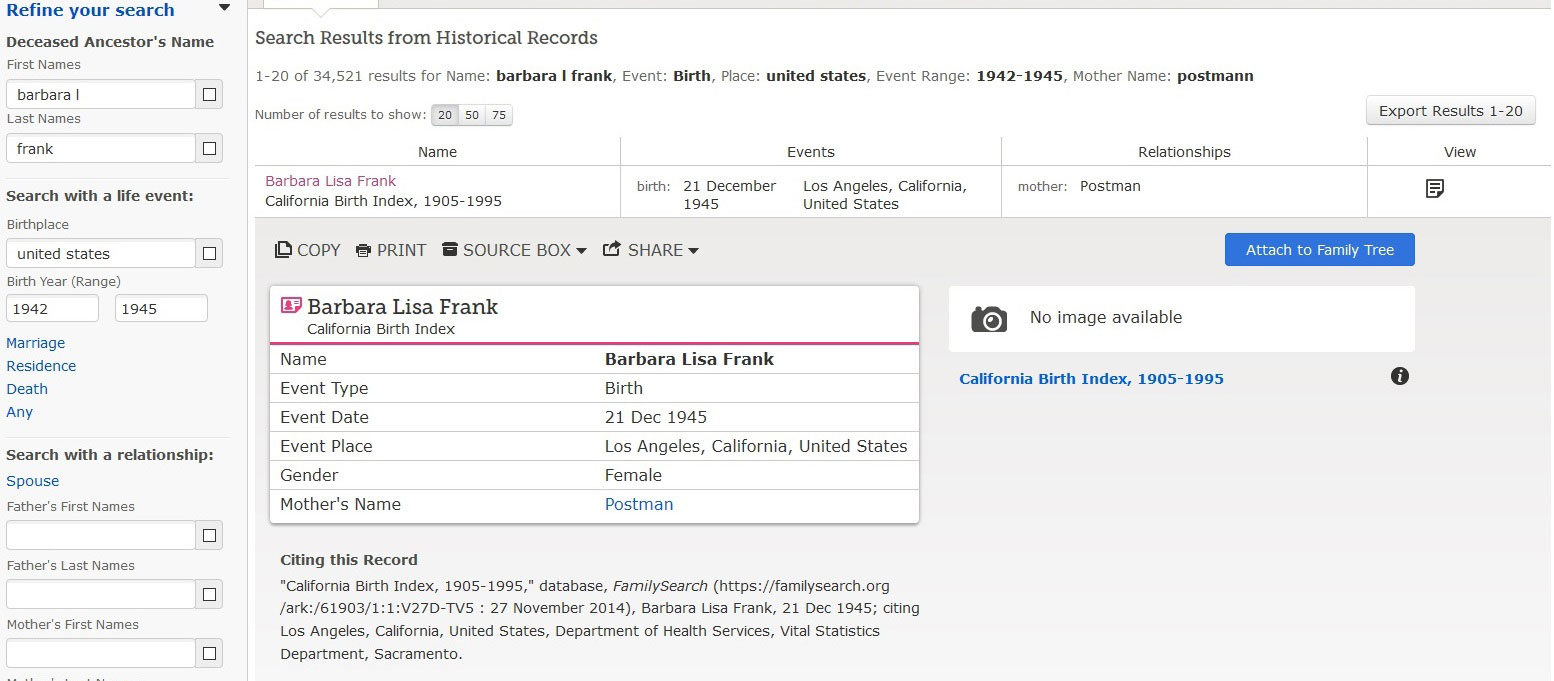Click the record details document icon

coord(1434,188)
